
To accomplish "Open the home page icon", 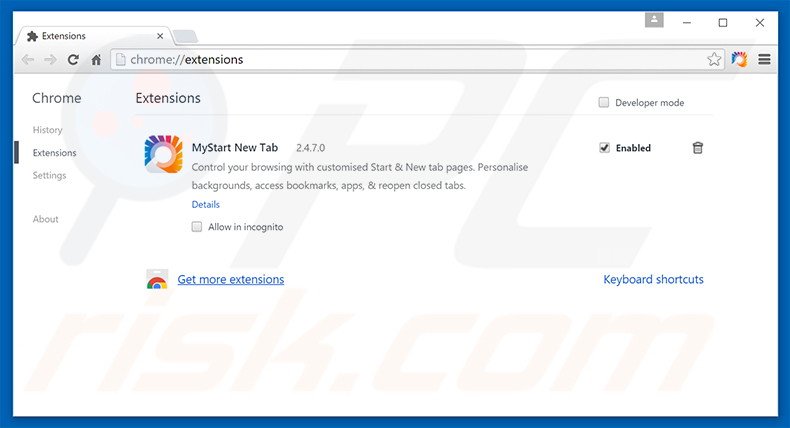I will (96, 60).
